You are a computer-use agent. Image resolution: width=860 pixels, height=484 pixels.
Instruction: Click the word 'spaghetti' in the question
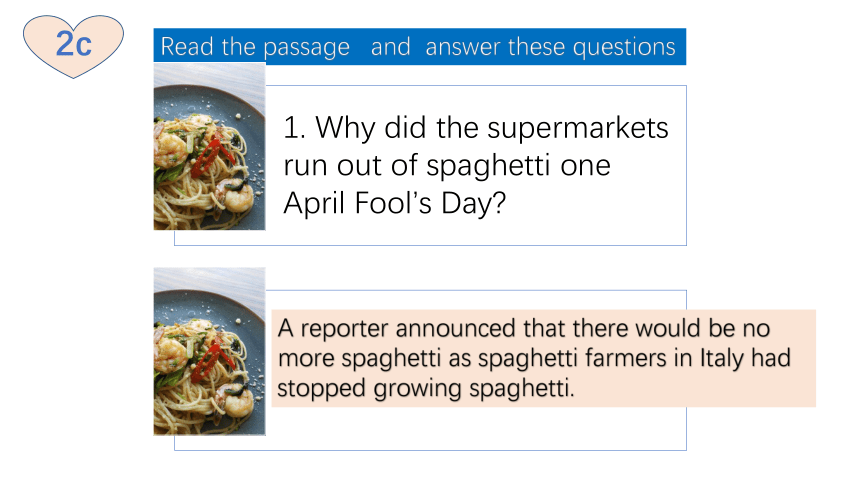[x=488, y=166]
